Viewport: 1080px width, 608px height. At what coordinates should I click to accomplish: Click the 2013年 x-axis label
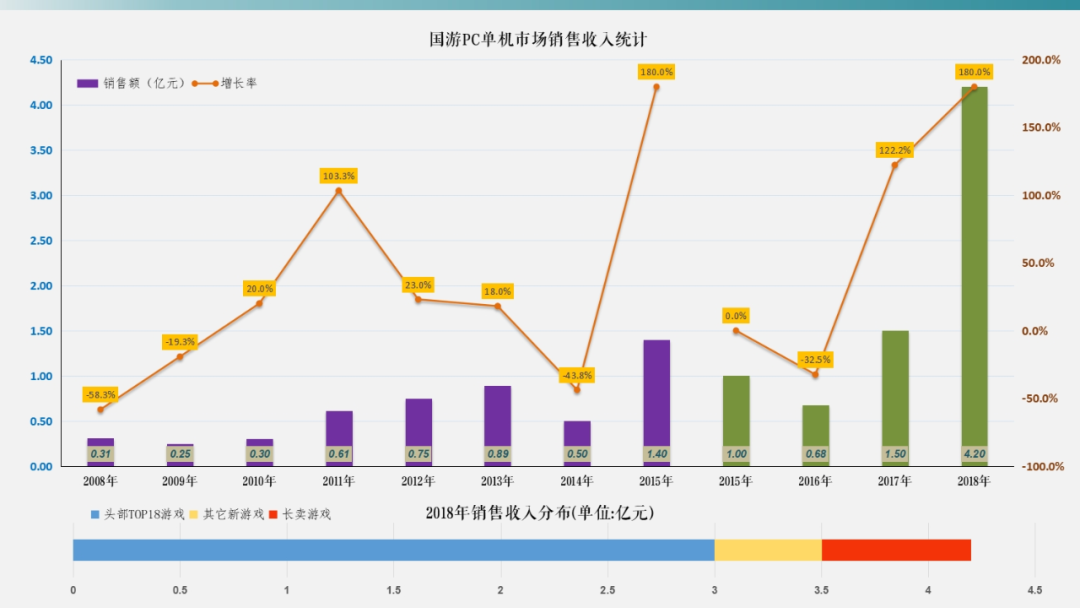[497, 481]
